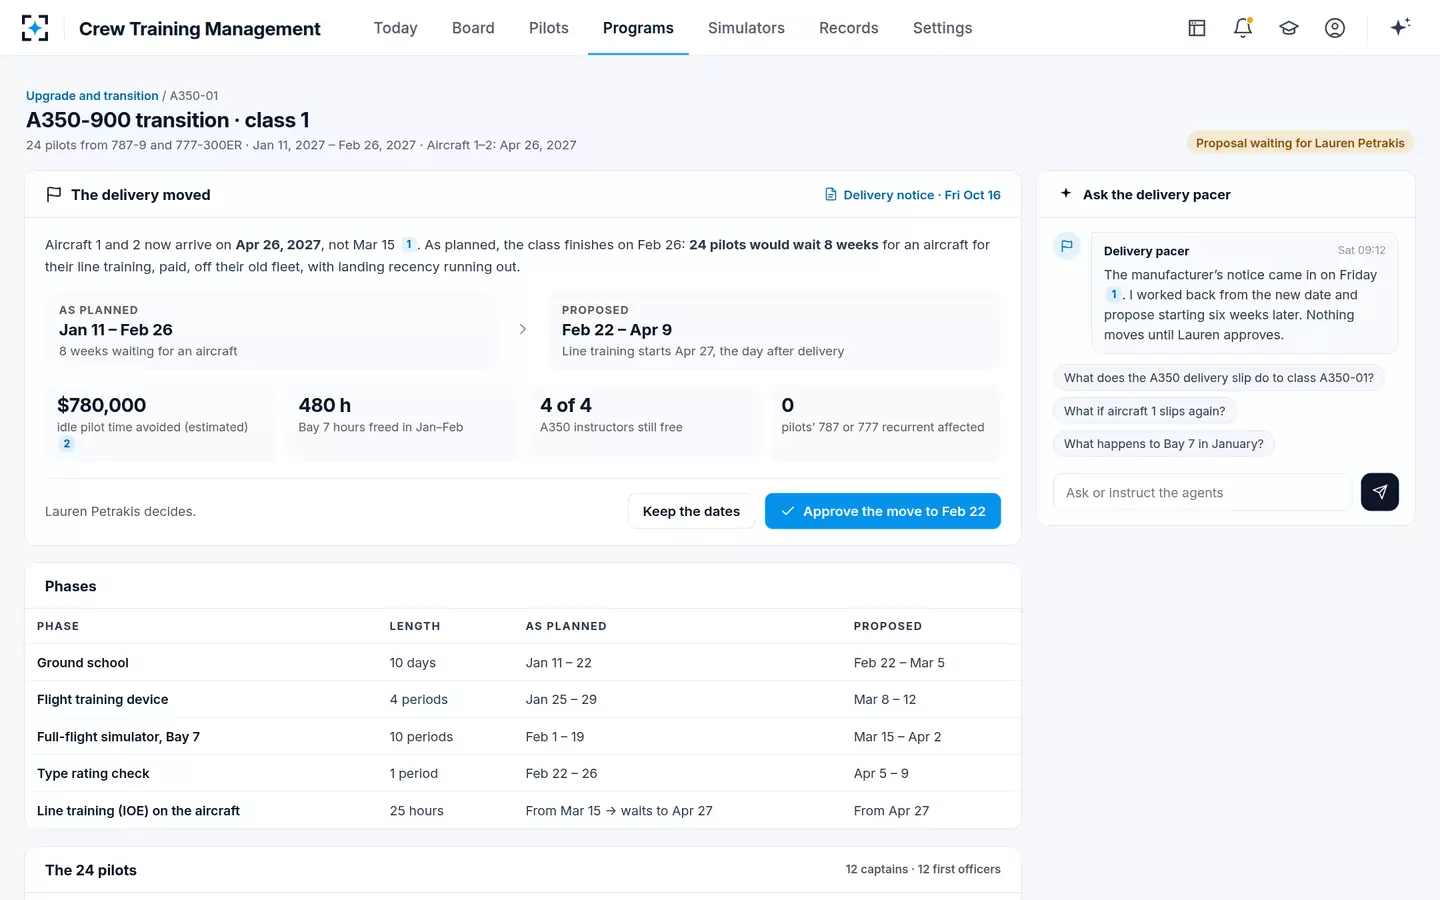Image resolution: width=1440 pixels, height=900 pixels.
Task: Follow the Upgrade and transition breadcrumb
Action: point(92,96)
